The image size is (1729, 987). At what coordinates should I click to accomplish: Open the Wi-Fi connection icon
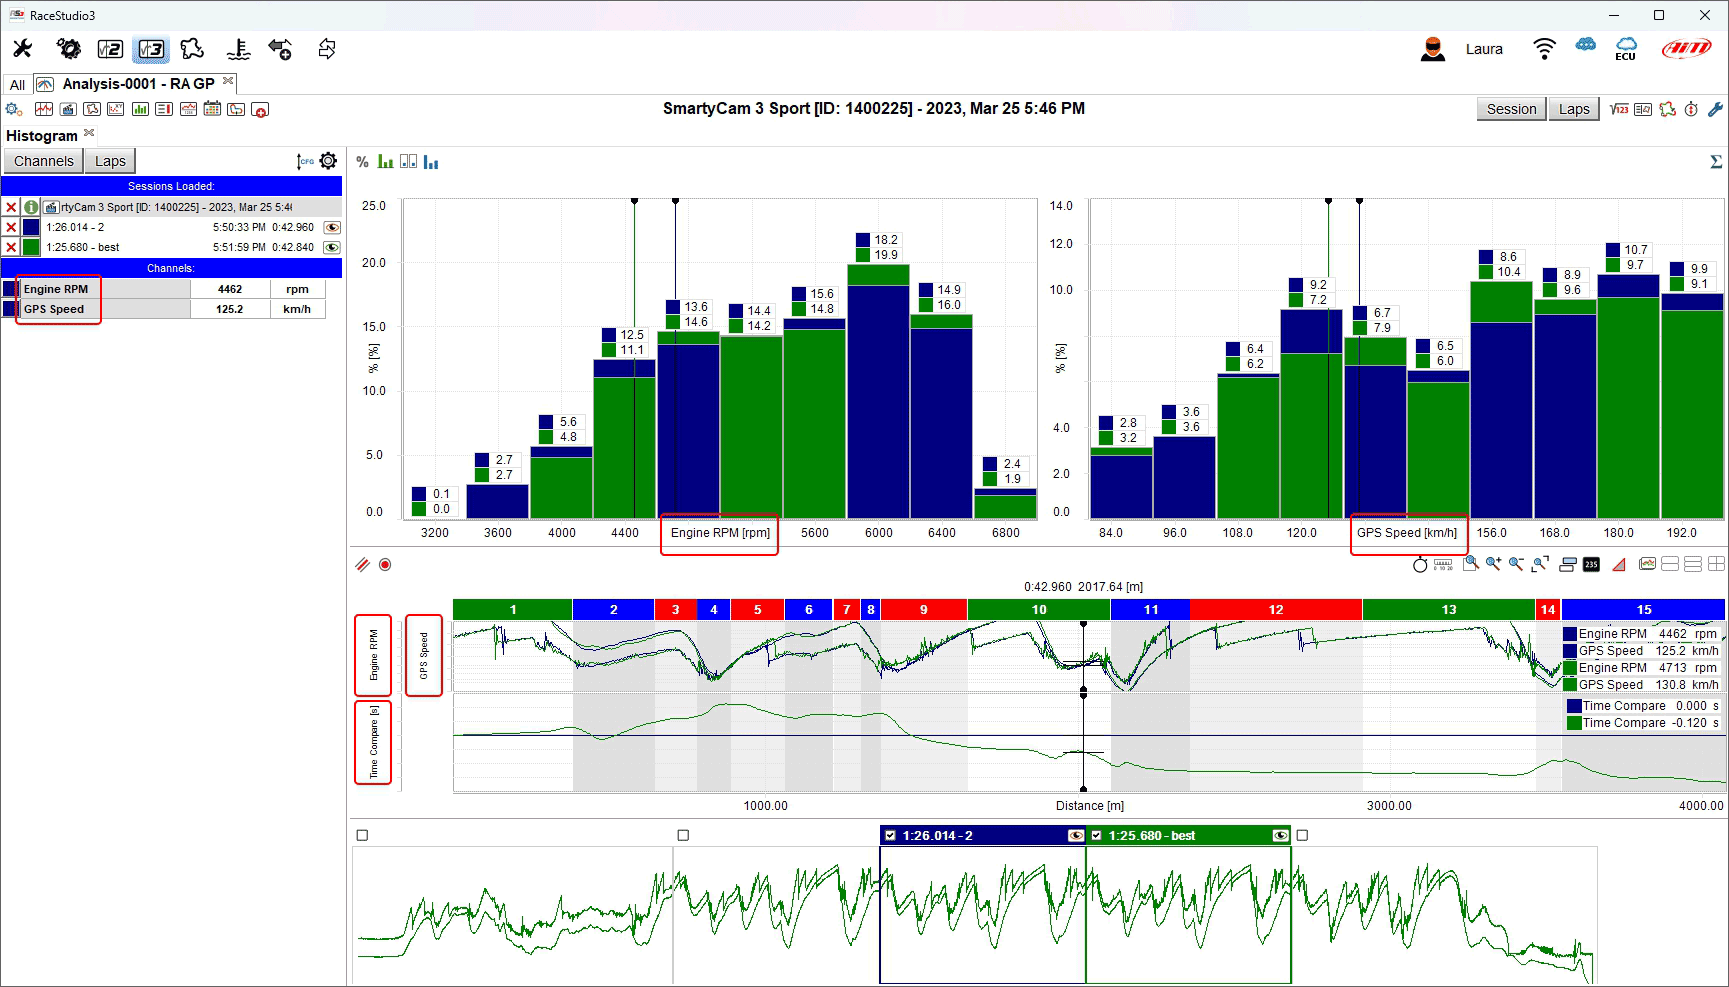pos(1544,48)
